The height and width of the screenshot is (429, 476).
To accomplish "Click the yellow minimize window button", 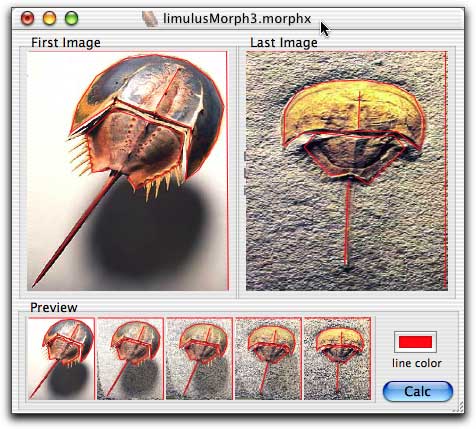I will (x=49, y=18).
